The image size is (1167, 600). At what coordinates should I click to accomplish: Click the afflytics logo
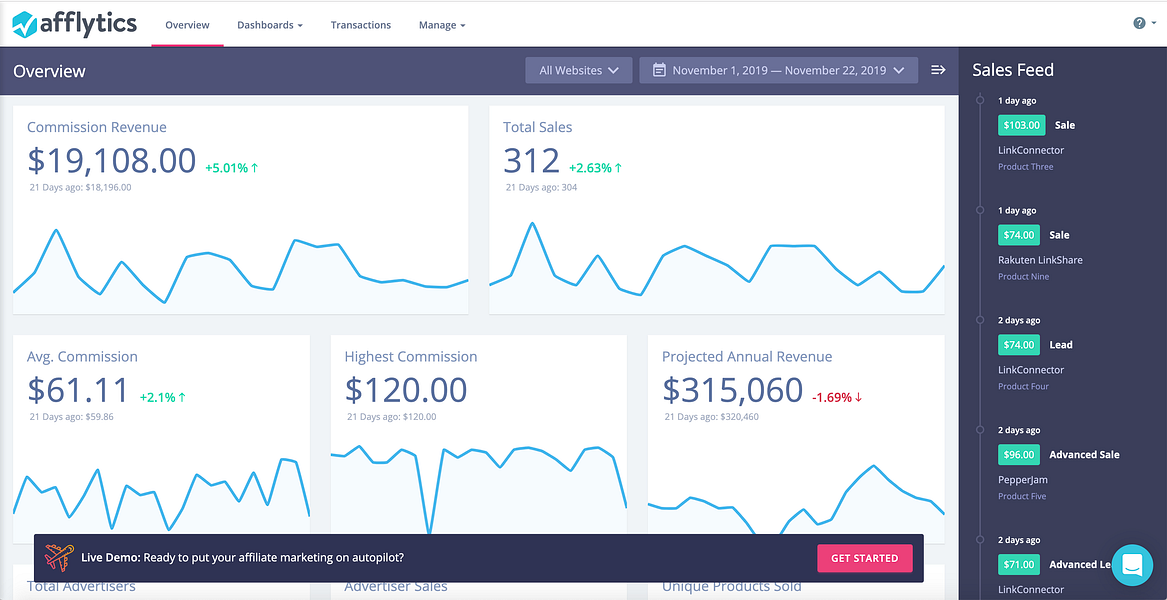(x=75, y=25)
